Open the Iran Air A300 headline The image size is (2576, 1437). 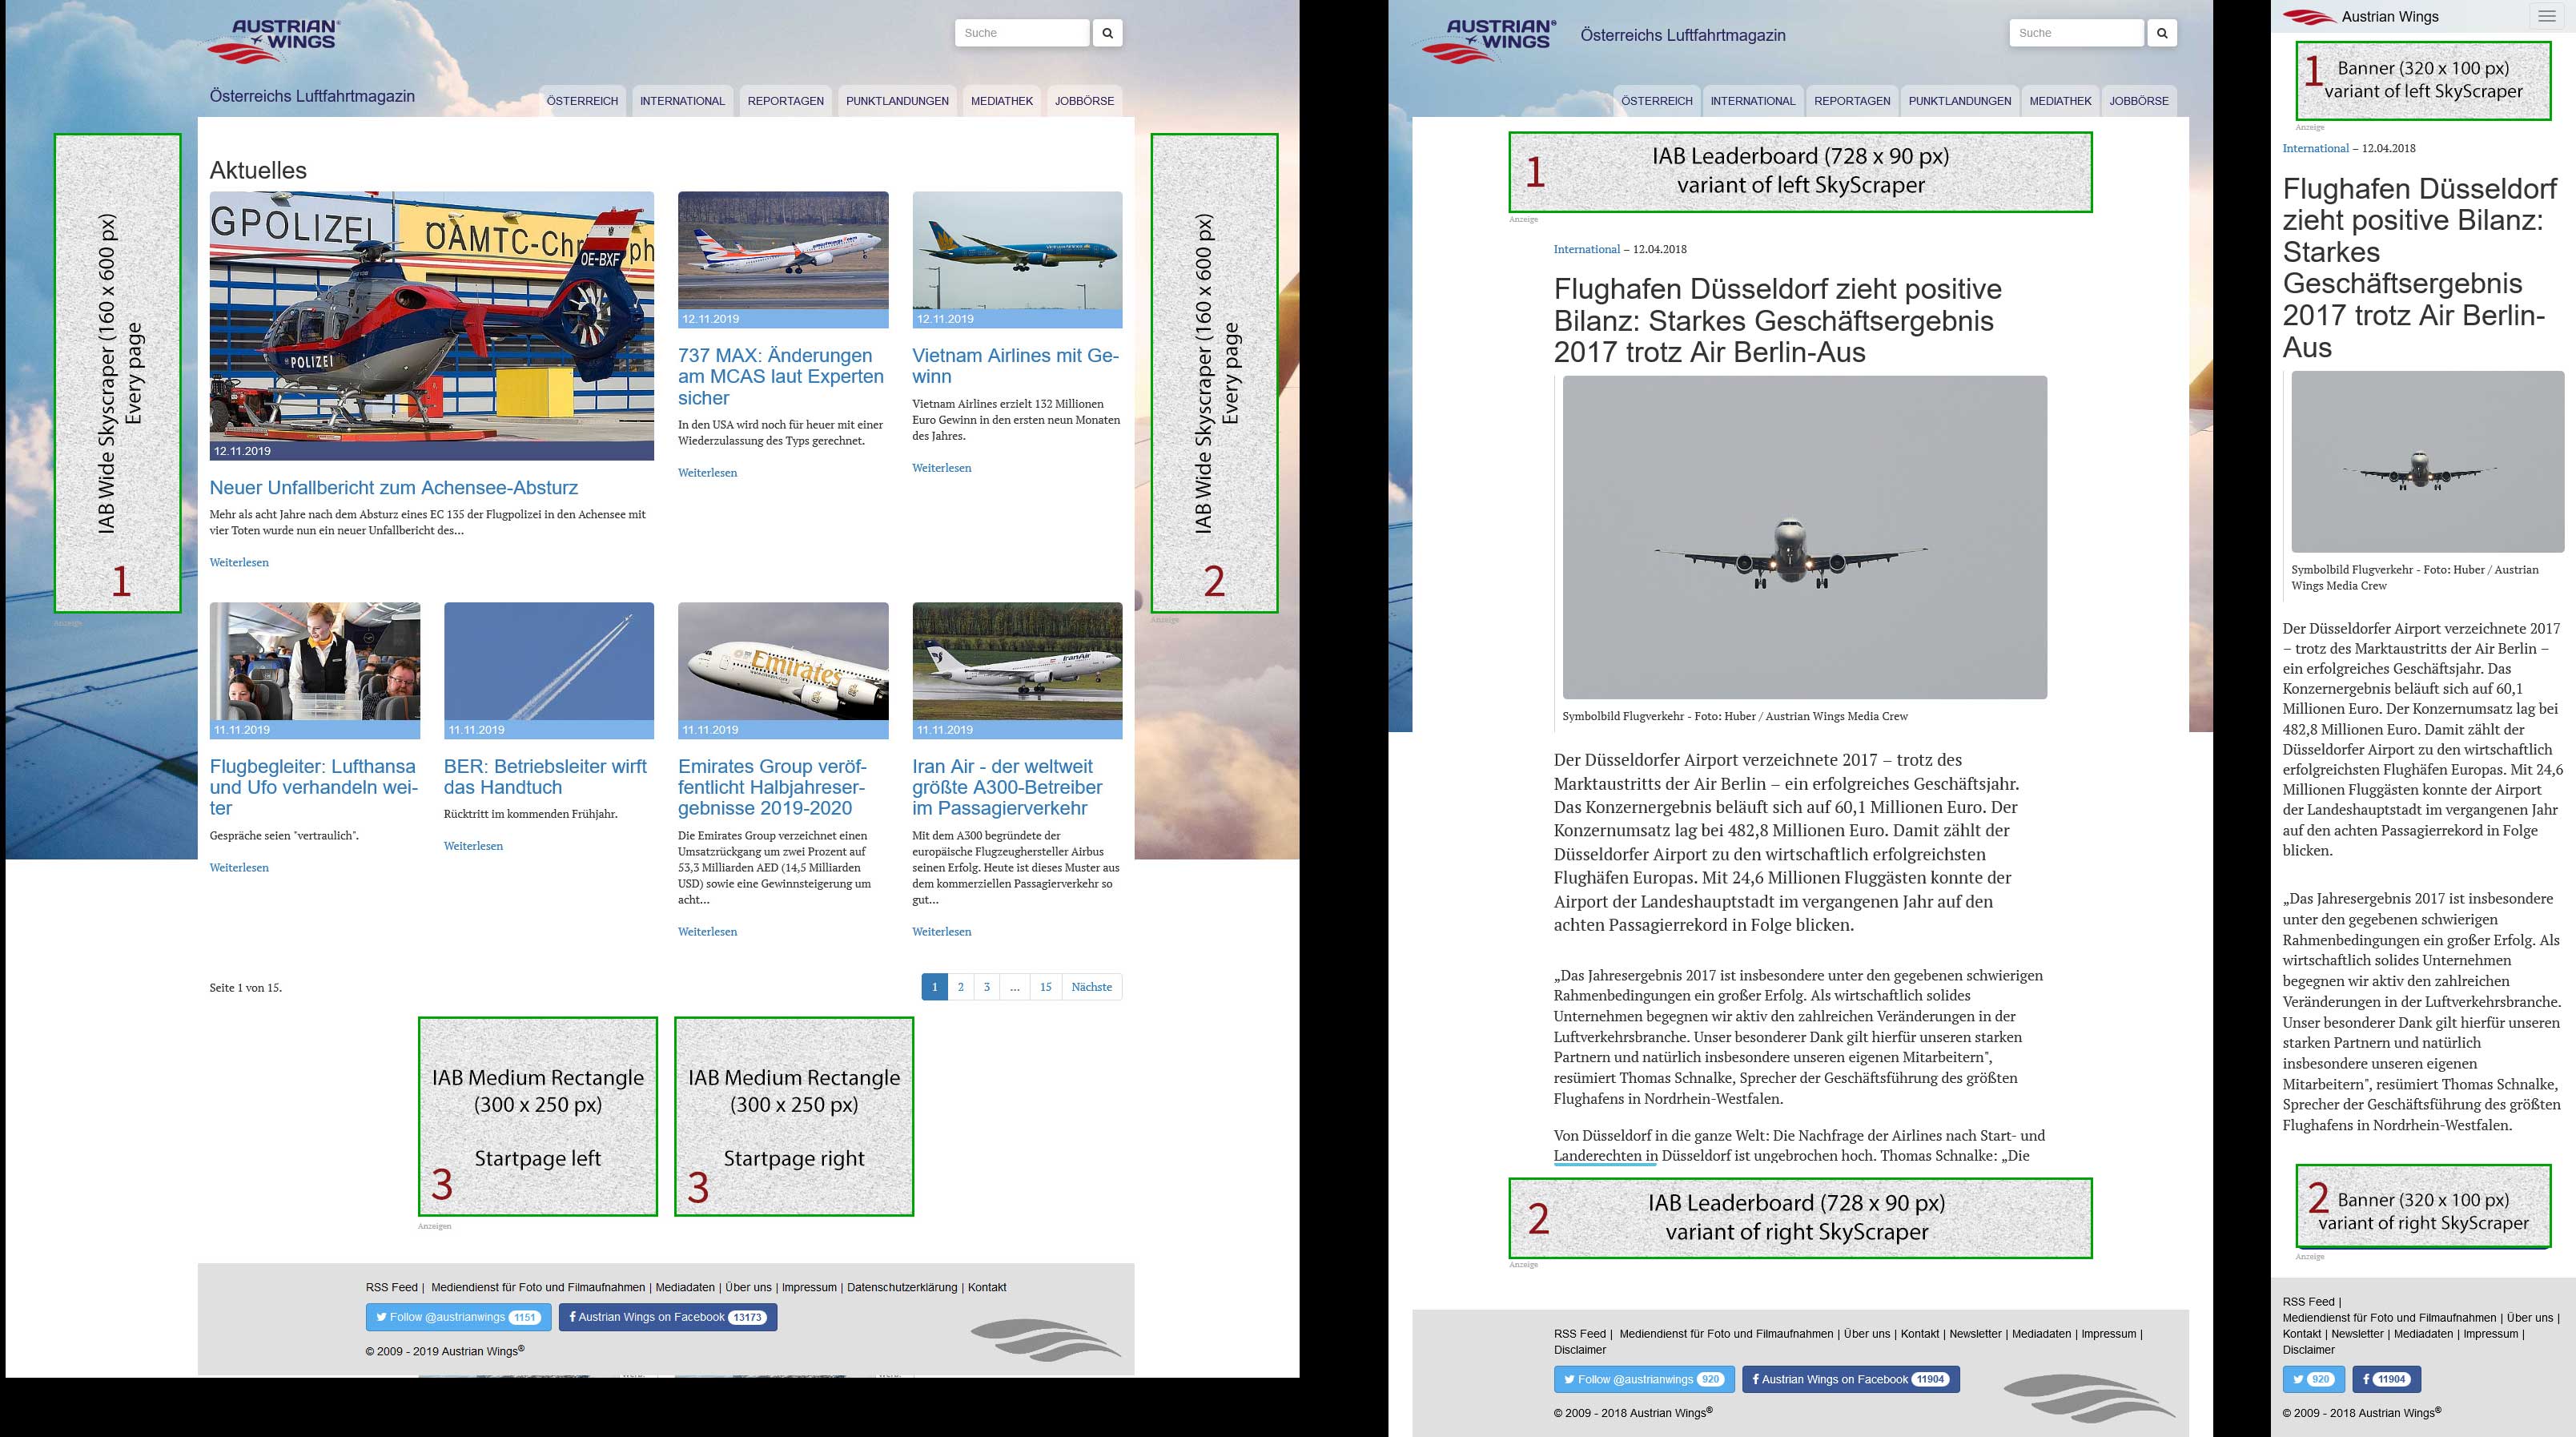[1007, 787]
